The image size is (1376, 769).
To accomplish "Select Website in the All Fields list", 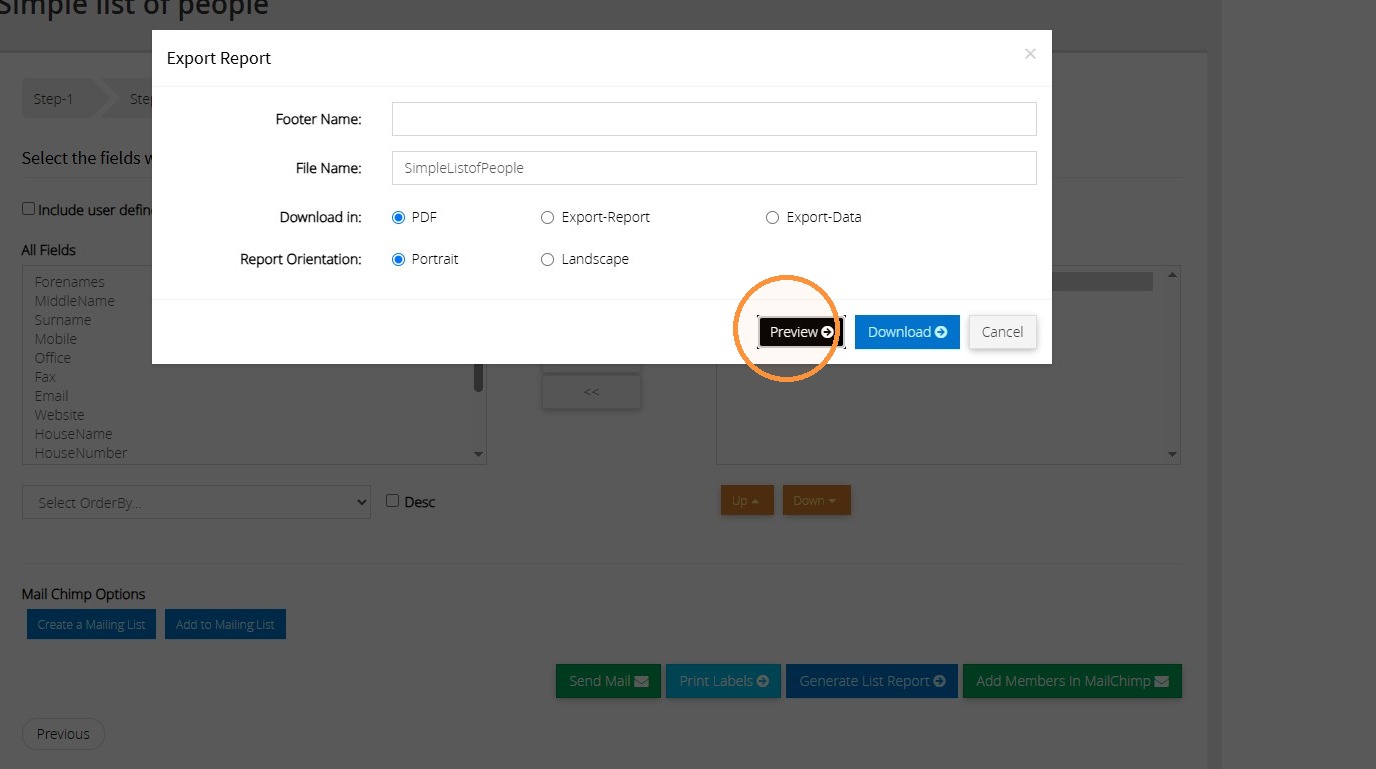I will click(x=59, y=415).
